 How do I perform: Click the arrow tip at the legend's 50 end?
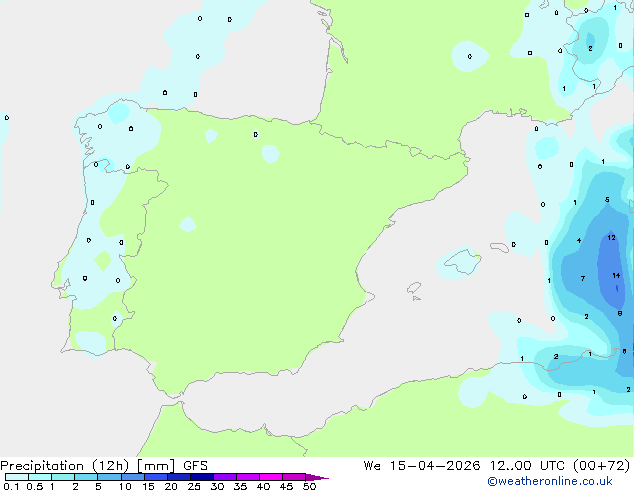pyautogui.click(x=318, y=477)
